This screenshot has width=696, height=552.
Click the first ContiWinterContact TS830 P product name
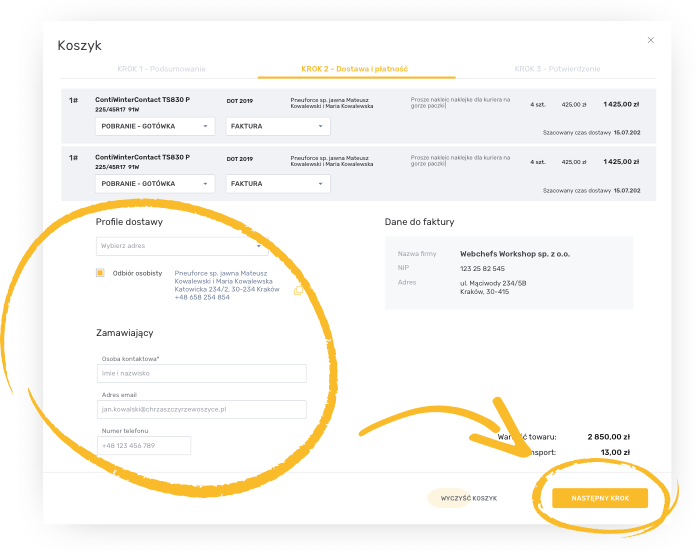click(142, 101)
